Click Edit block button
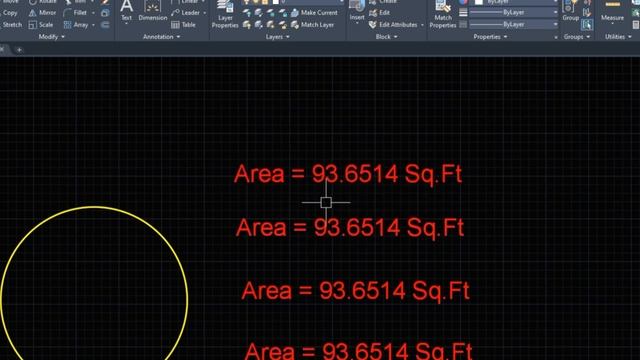The width and height of the screenshot is (640, 360). pos(379,13)
